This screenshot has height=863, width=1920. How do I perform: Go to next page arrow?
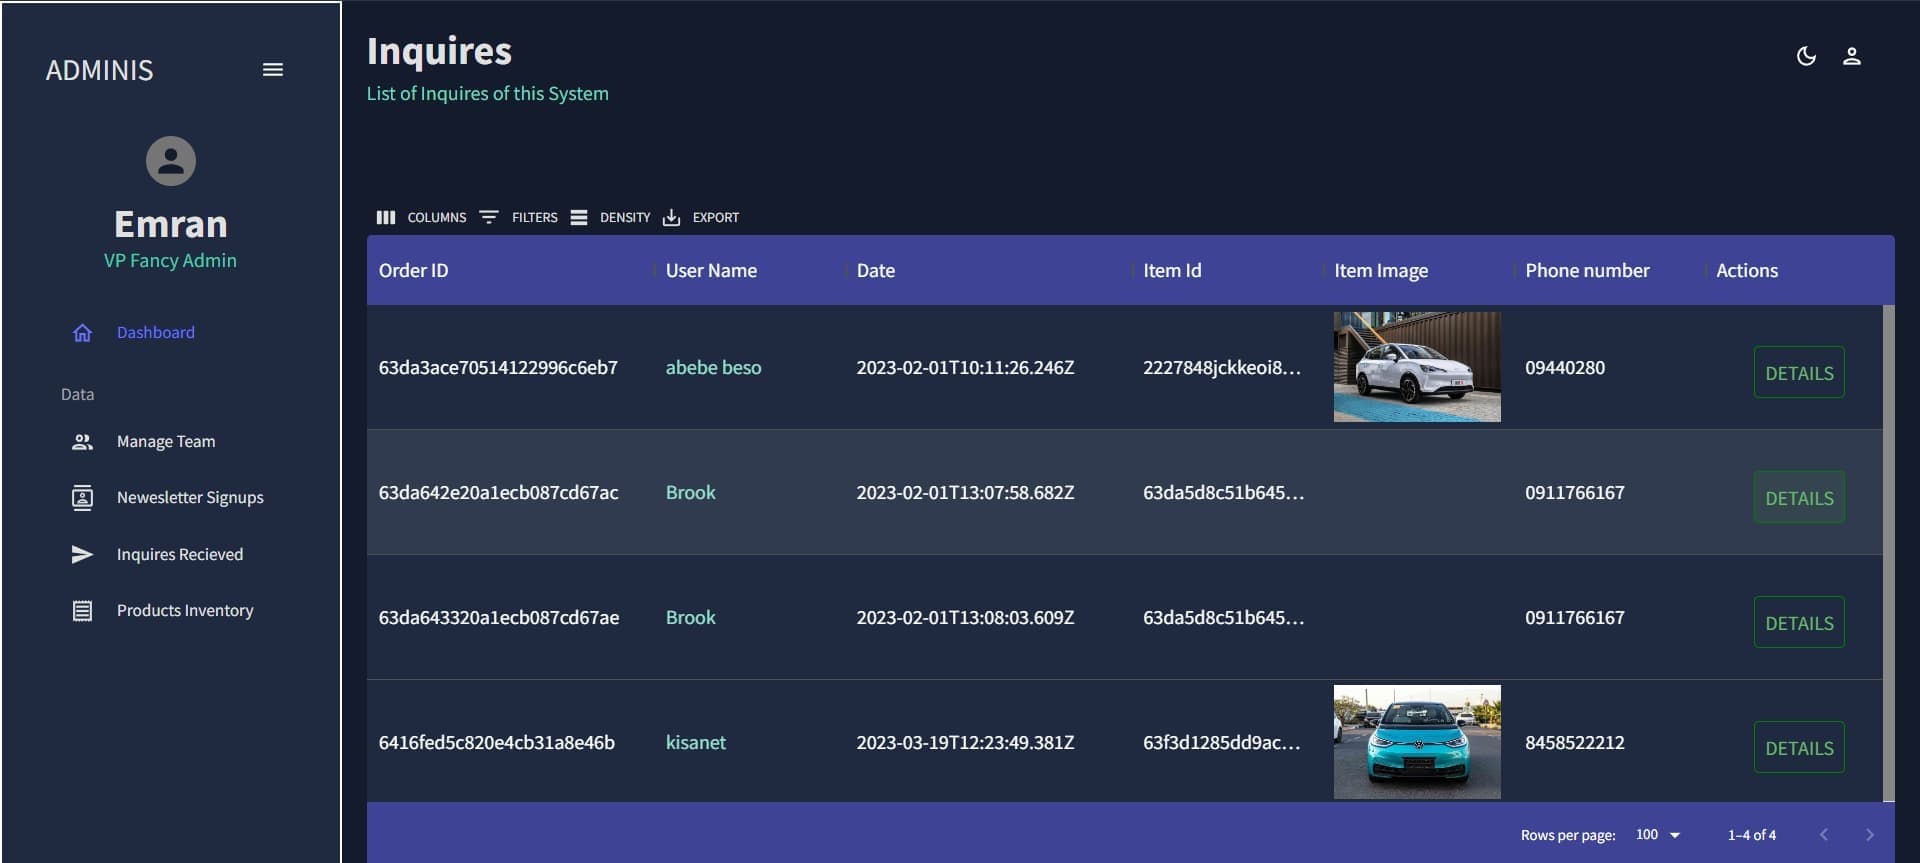click(1869, 835)
